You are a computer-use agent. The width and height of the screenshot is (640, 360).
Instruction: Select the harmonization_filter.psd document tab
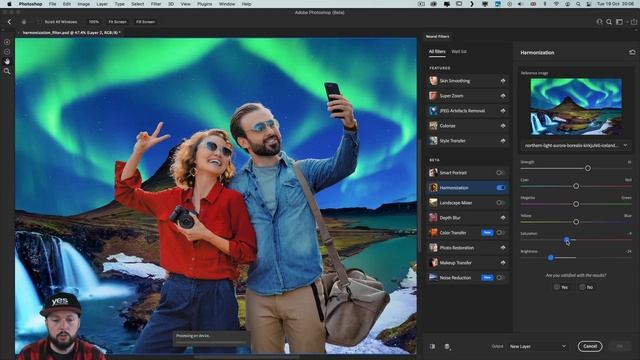coord(71,33)
